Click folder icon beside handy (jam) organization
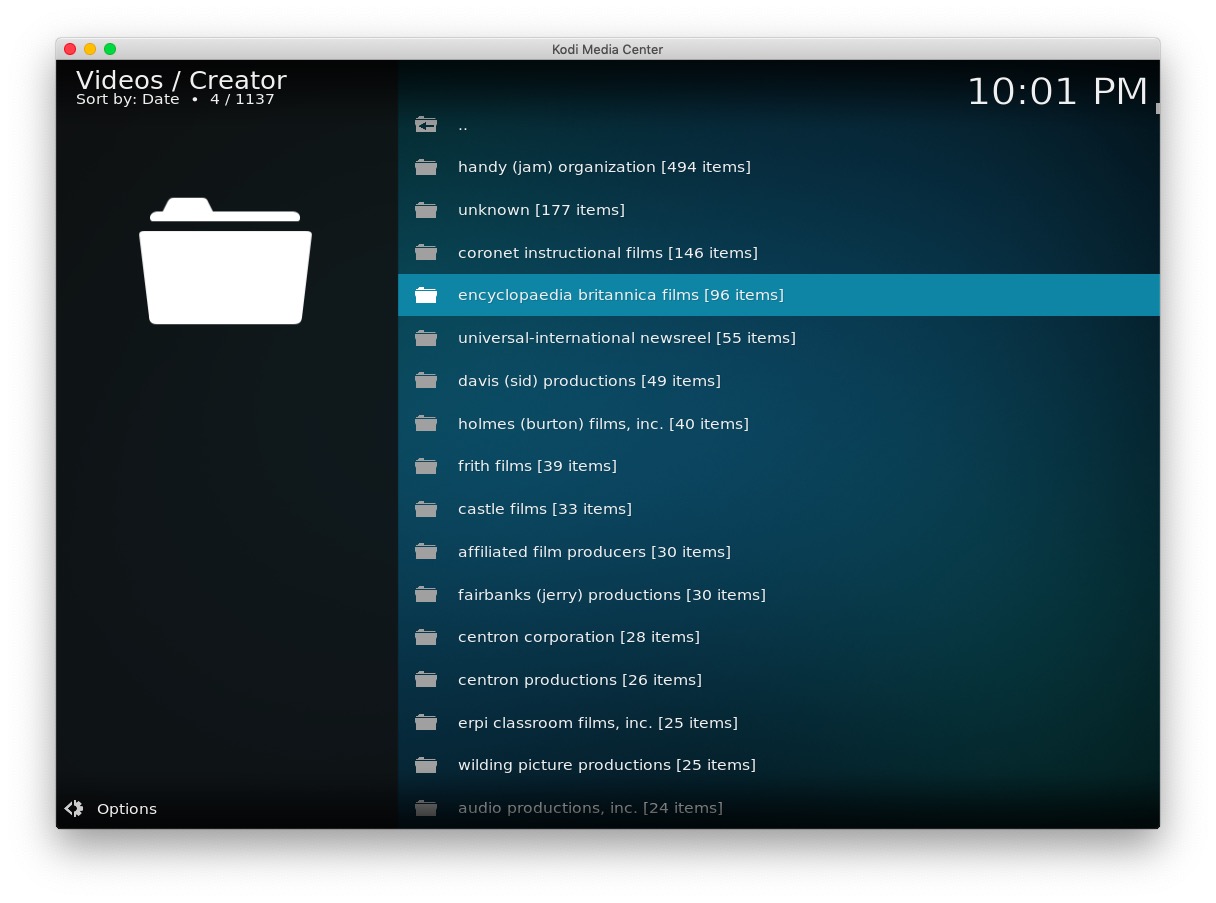Screen dimensions: 1216x903 coord(426,167)
